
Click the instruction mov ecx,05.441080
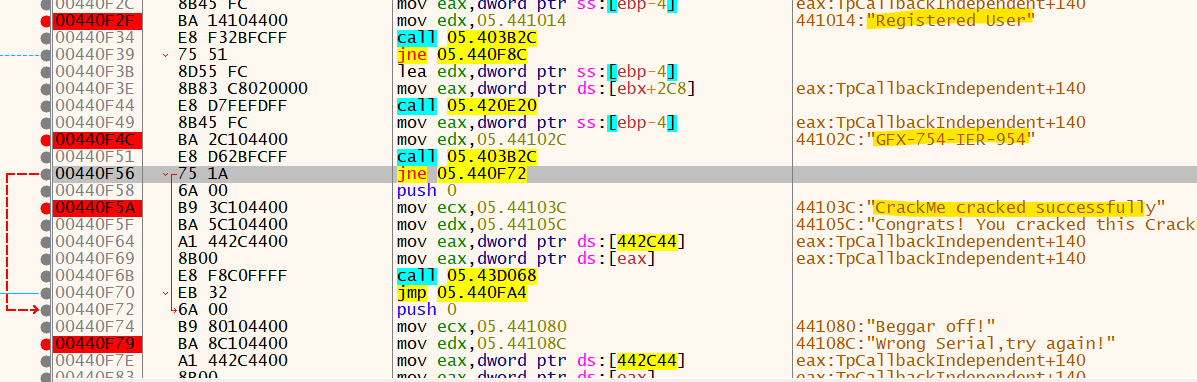pos(482,326)
